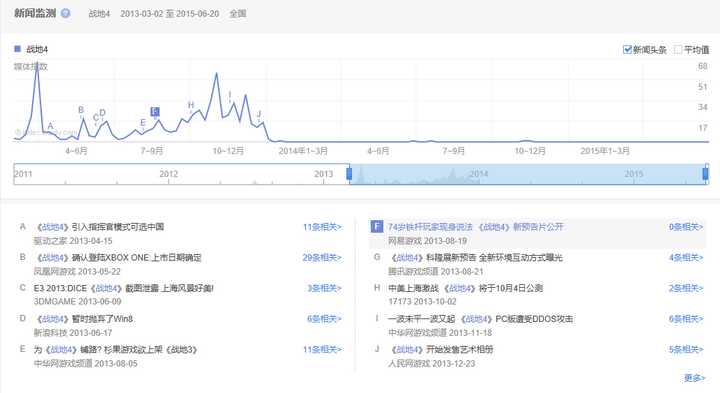Select chart marker I on the trend line
Screen dimensions: 720x393
pyautogui.click(x=230, y=95)
